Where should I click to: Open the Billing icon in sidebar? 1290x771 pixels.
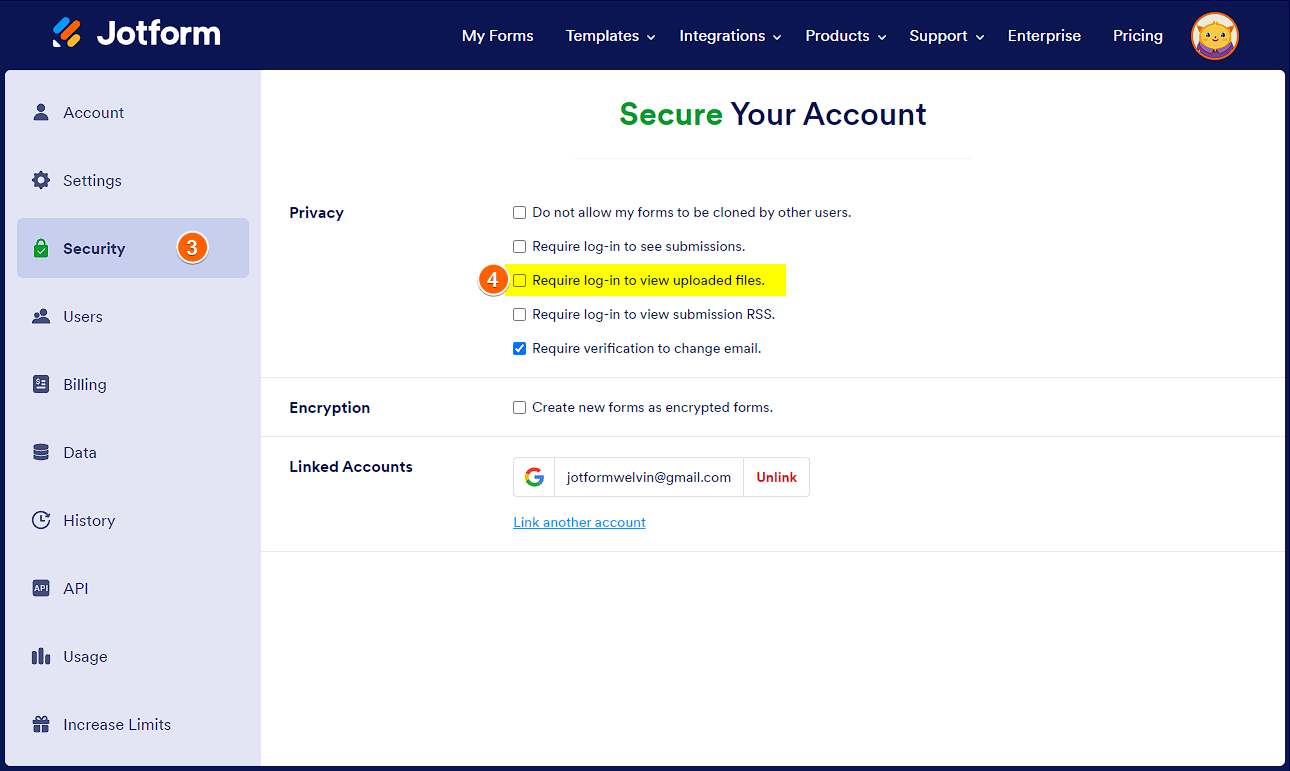41,384
